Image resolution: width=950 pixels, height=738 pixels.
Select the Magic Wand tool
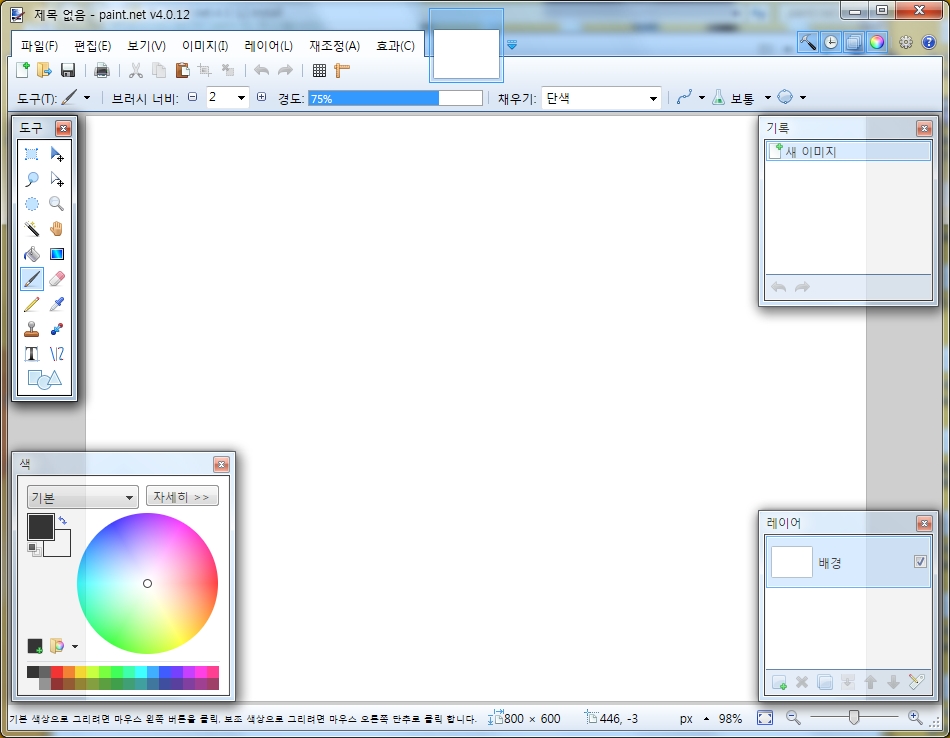pos(32,229)
